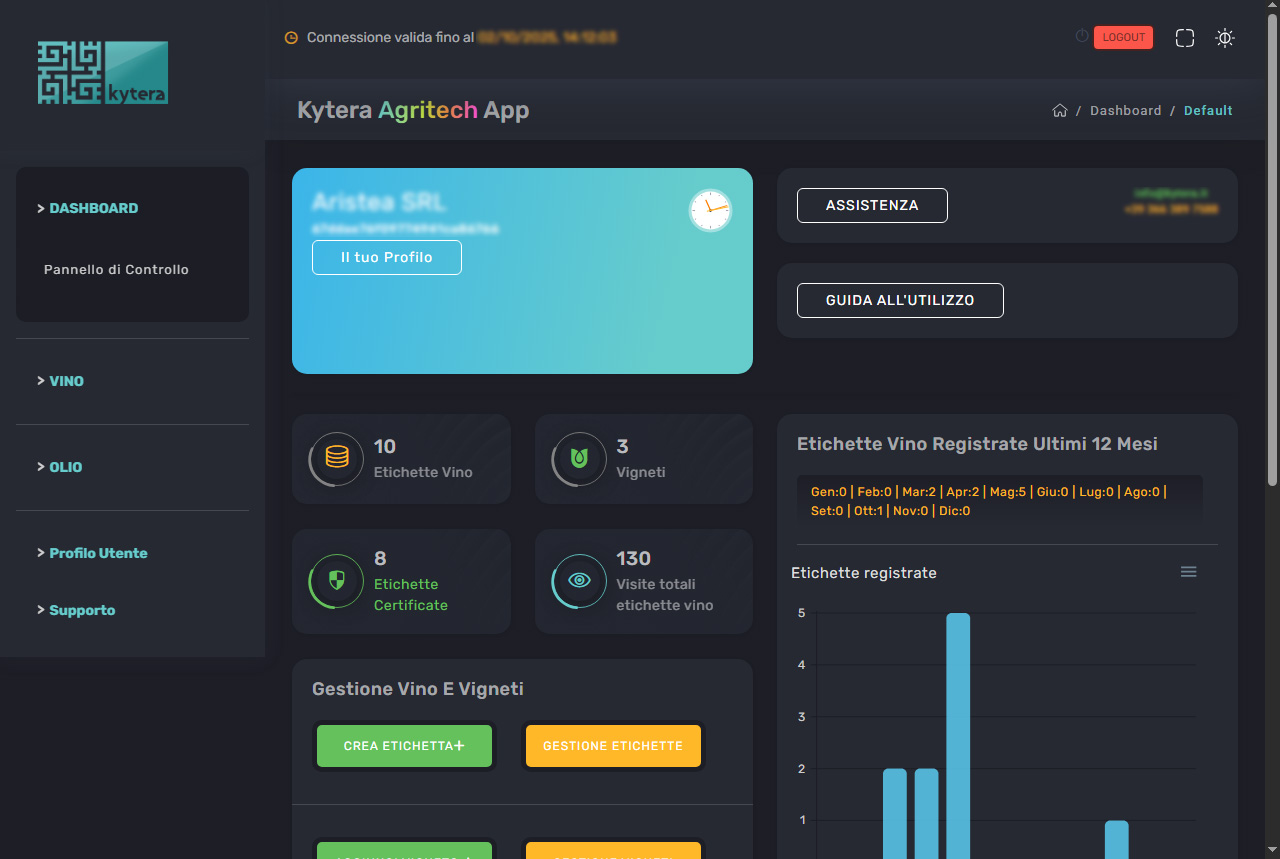
Task: Expand the OLIO sidebar section
Action: click(x=66, y=467)
